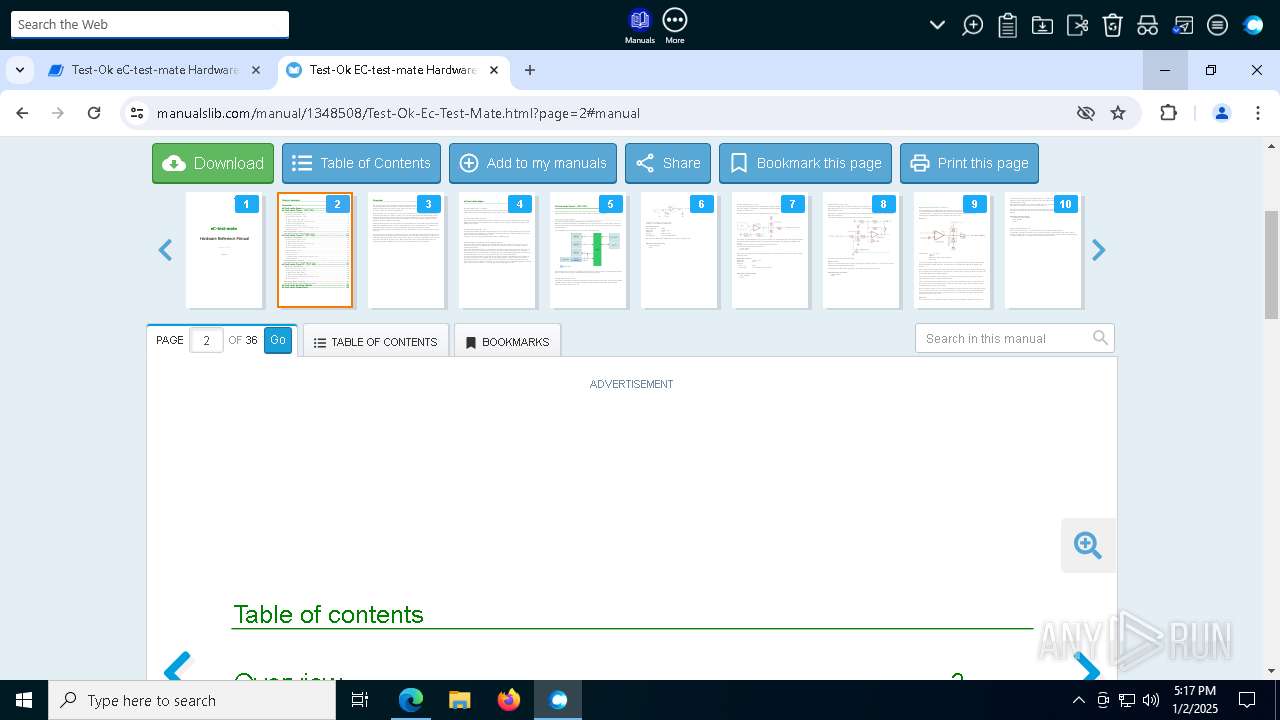Image resolution: width=1280 pixels, height=720 pixels.
Task: Select page 10 thumbnail
Action: click(1043, 250)
